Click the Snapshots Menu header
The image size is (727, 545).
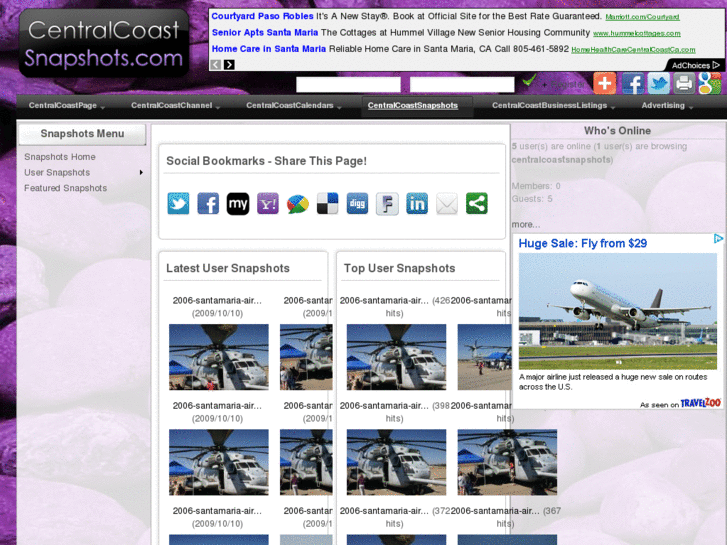coord(82,134)
